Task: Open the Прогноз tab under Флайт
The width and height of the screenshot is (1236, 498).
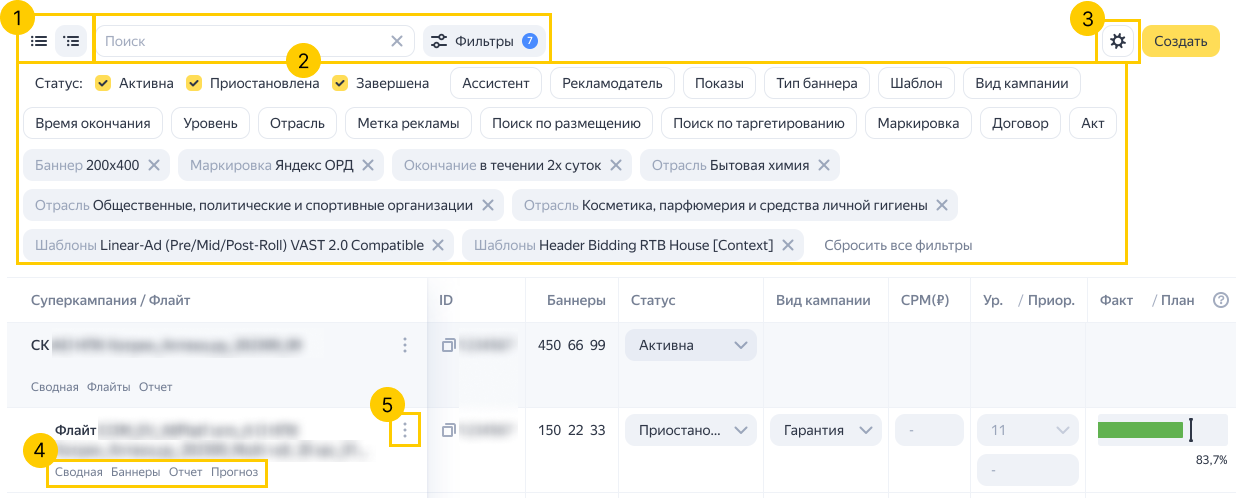Action: point(234,472)
